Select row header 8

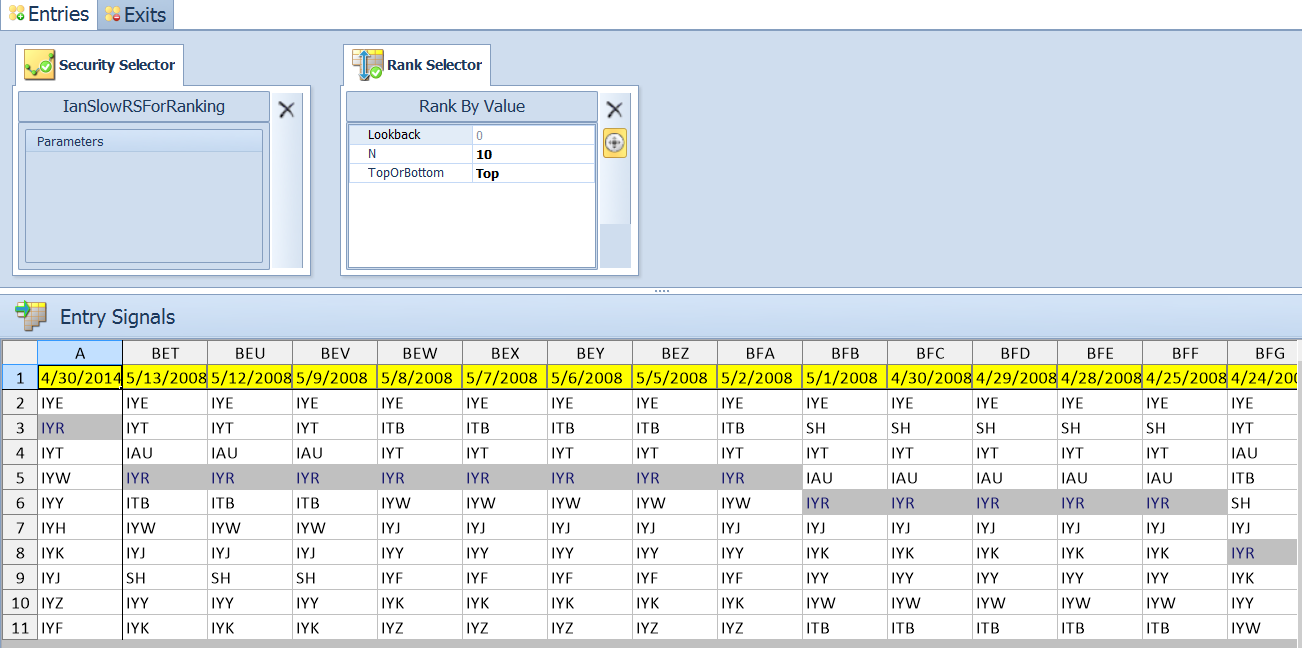(x=20, y=553)
